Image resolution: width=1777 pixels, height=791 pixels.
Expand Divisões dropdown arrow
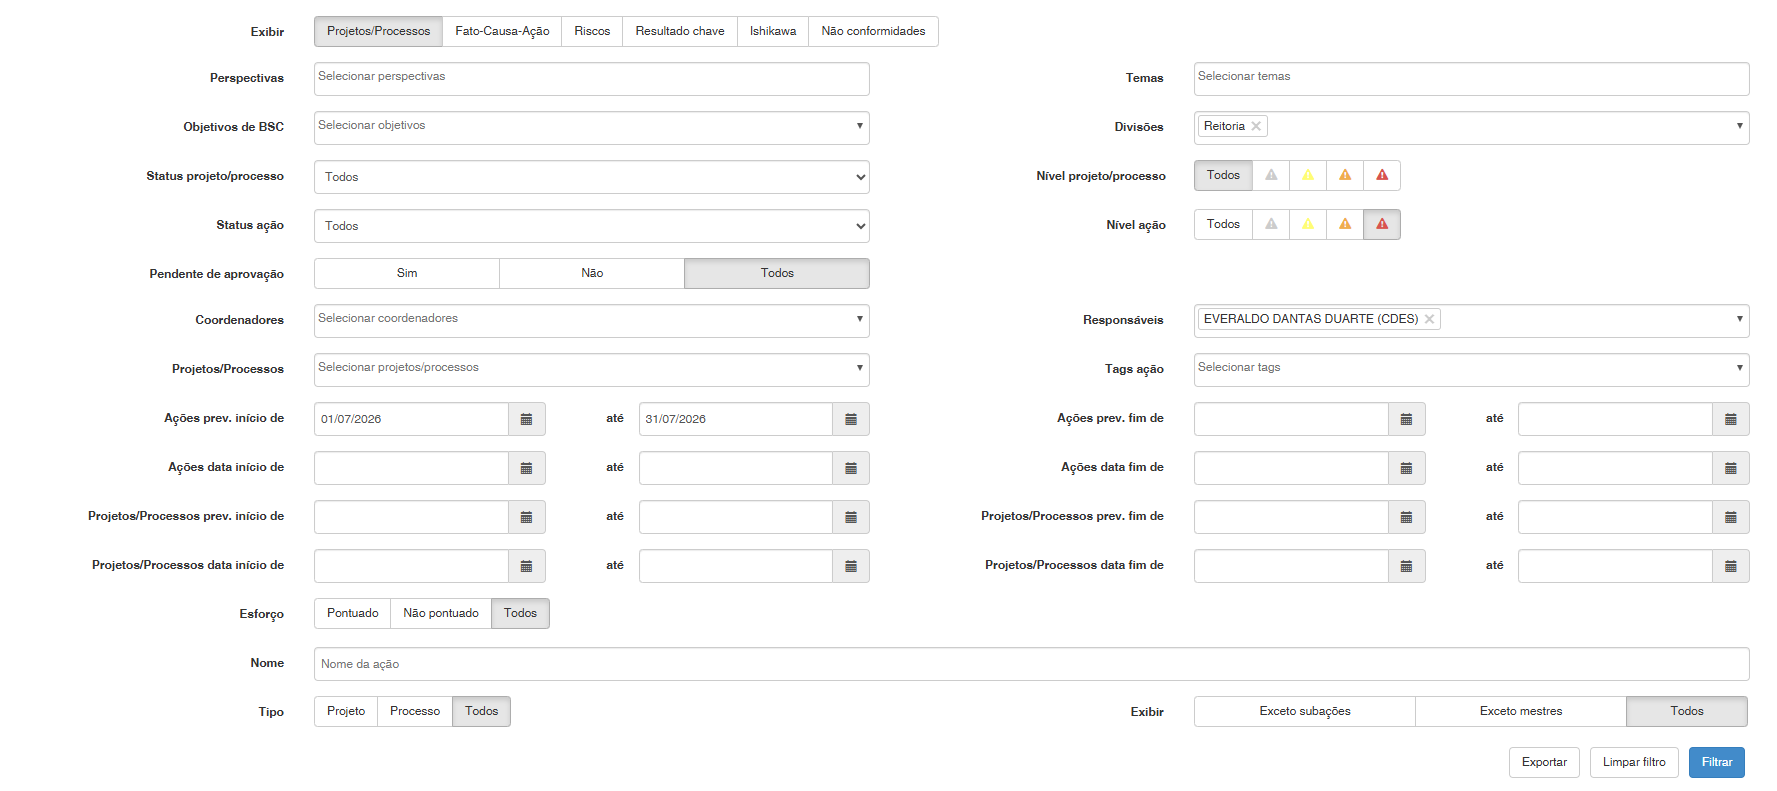(1739, 126)
